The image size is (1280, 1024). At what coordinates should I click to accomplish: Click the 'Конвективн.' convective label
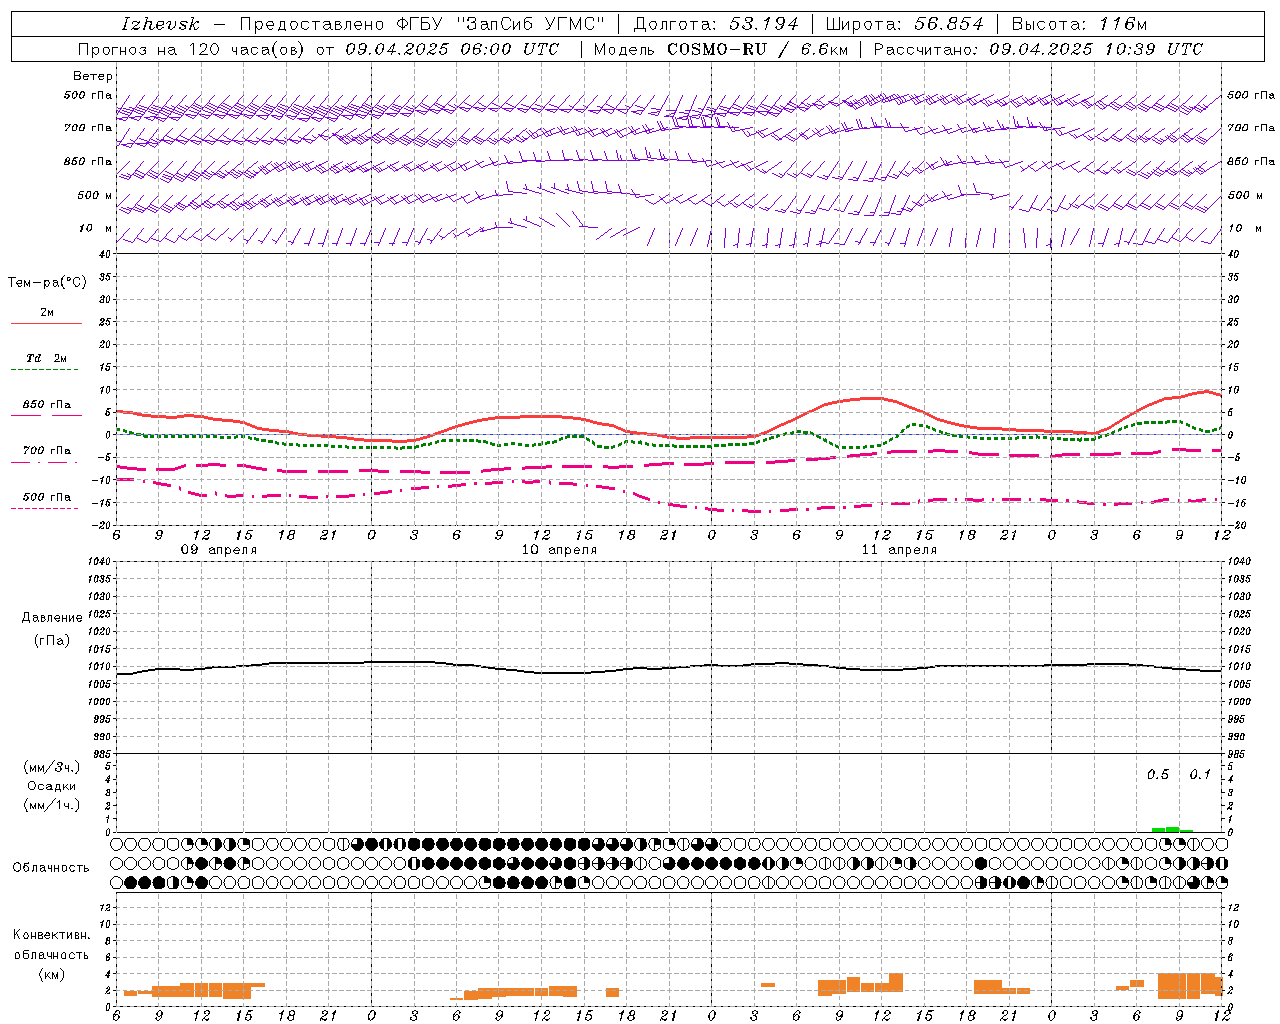pyautogui.click(x=51, y=935)
